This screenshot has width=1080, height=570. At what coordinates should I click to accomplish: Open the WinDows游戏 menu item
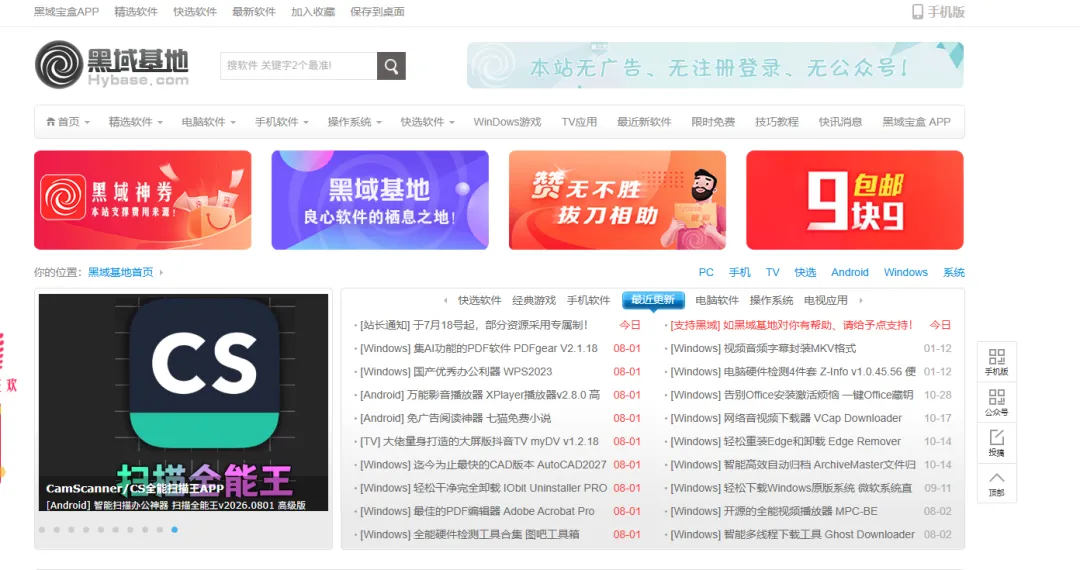coord(508,122)
